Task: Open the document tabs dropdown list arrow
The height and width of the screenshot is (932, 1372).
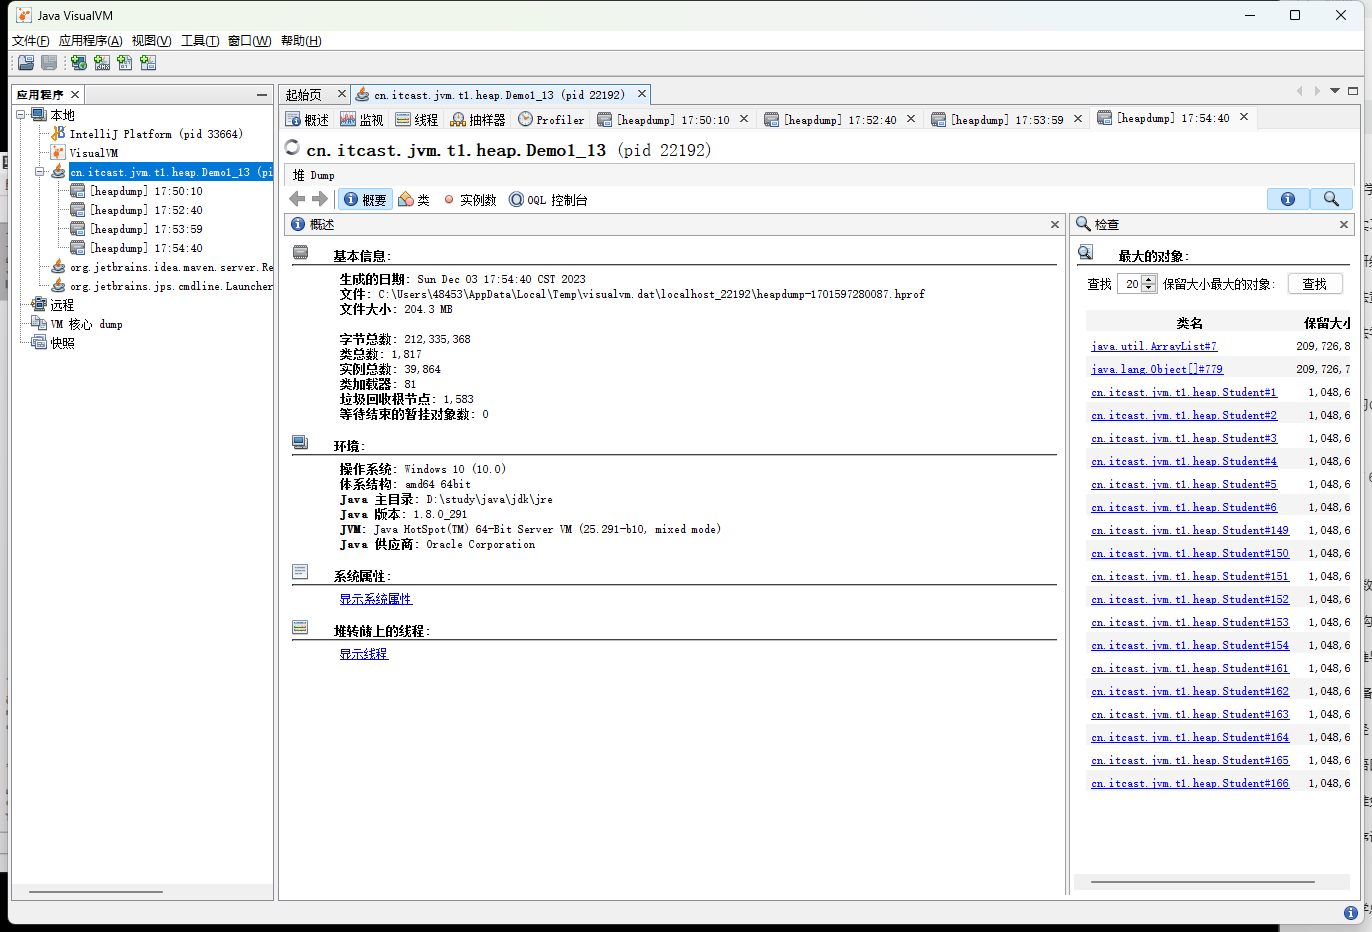Action: [x=1335, y=91]
